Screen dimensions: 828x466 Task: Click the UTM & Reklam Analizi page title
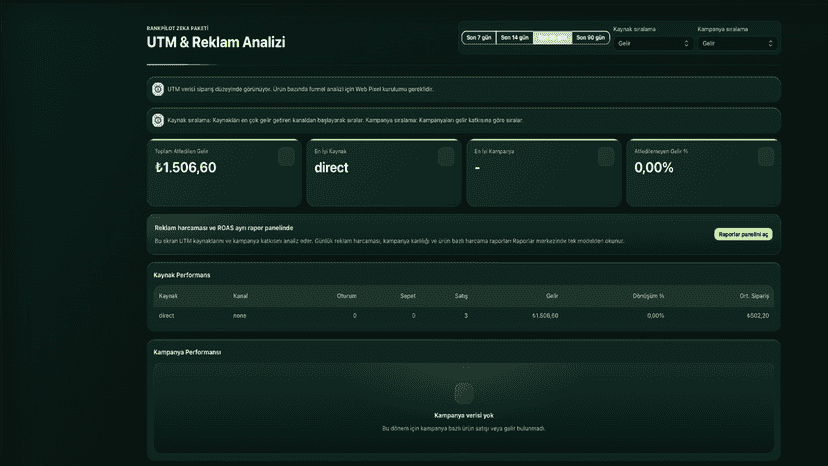216,42
